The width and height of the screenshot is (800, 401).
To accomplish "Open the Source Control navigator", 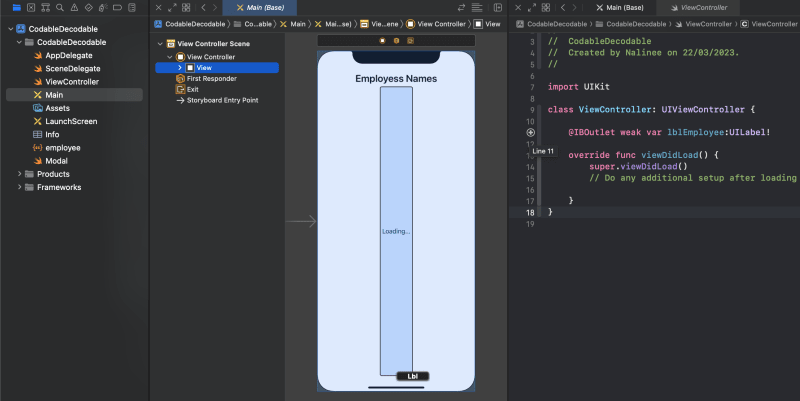I will coord(31,8).
